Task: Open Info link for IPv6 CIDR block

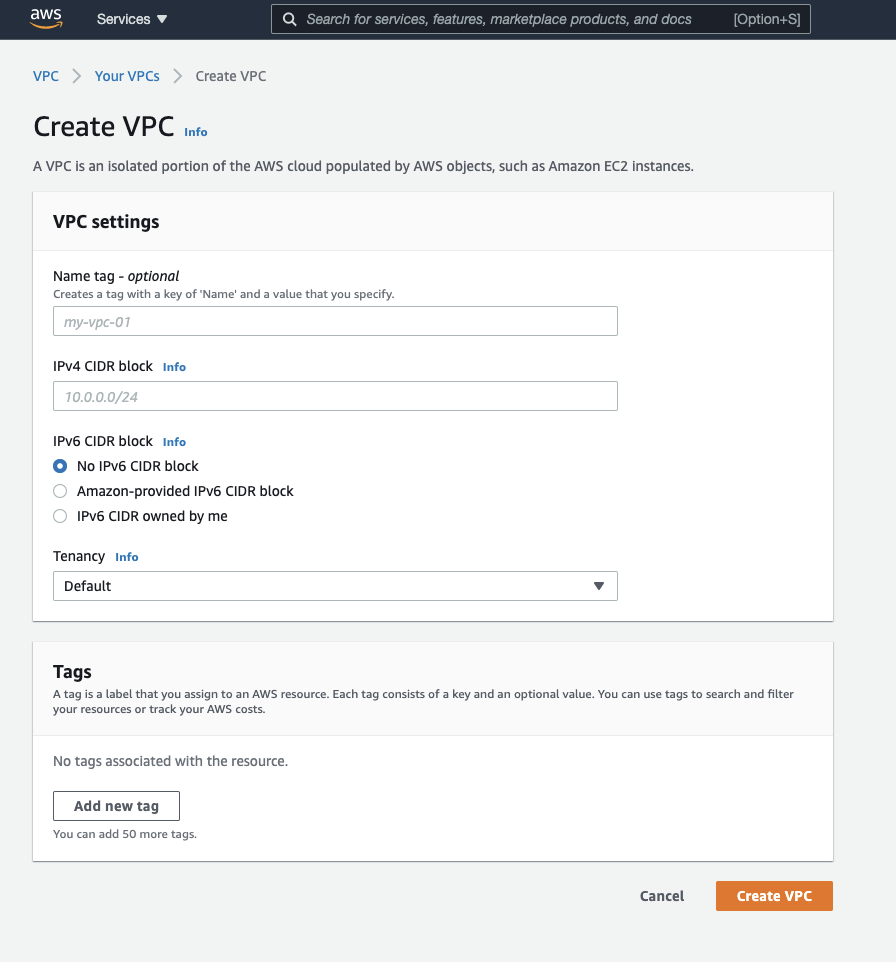Action: click(174, 442)
